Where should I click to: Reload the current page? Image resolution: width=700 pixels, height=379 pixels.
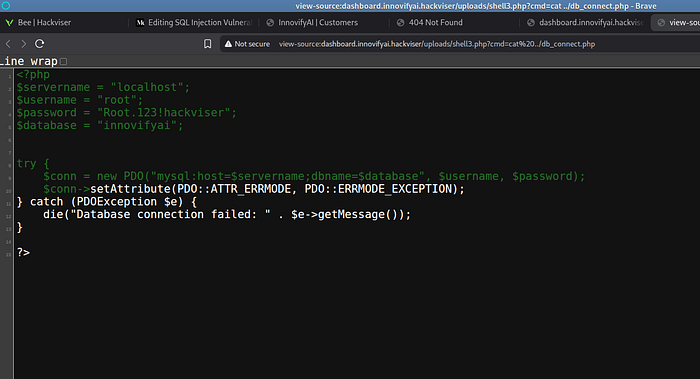coord(40,44)
